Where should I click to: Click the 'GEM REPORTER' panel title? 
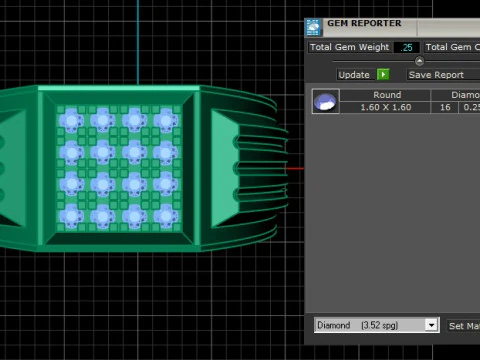point(364,23)
